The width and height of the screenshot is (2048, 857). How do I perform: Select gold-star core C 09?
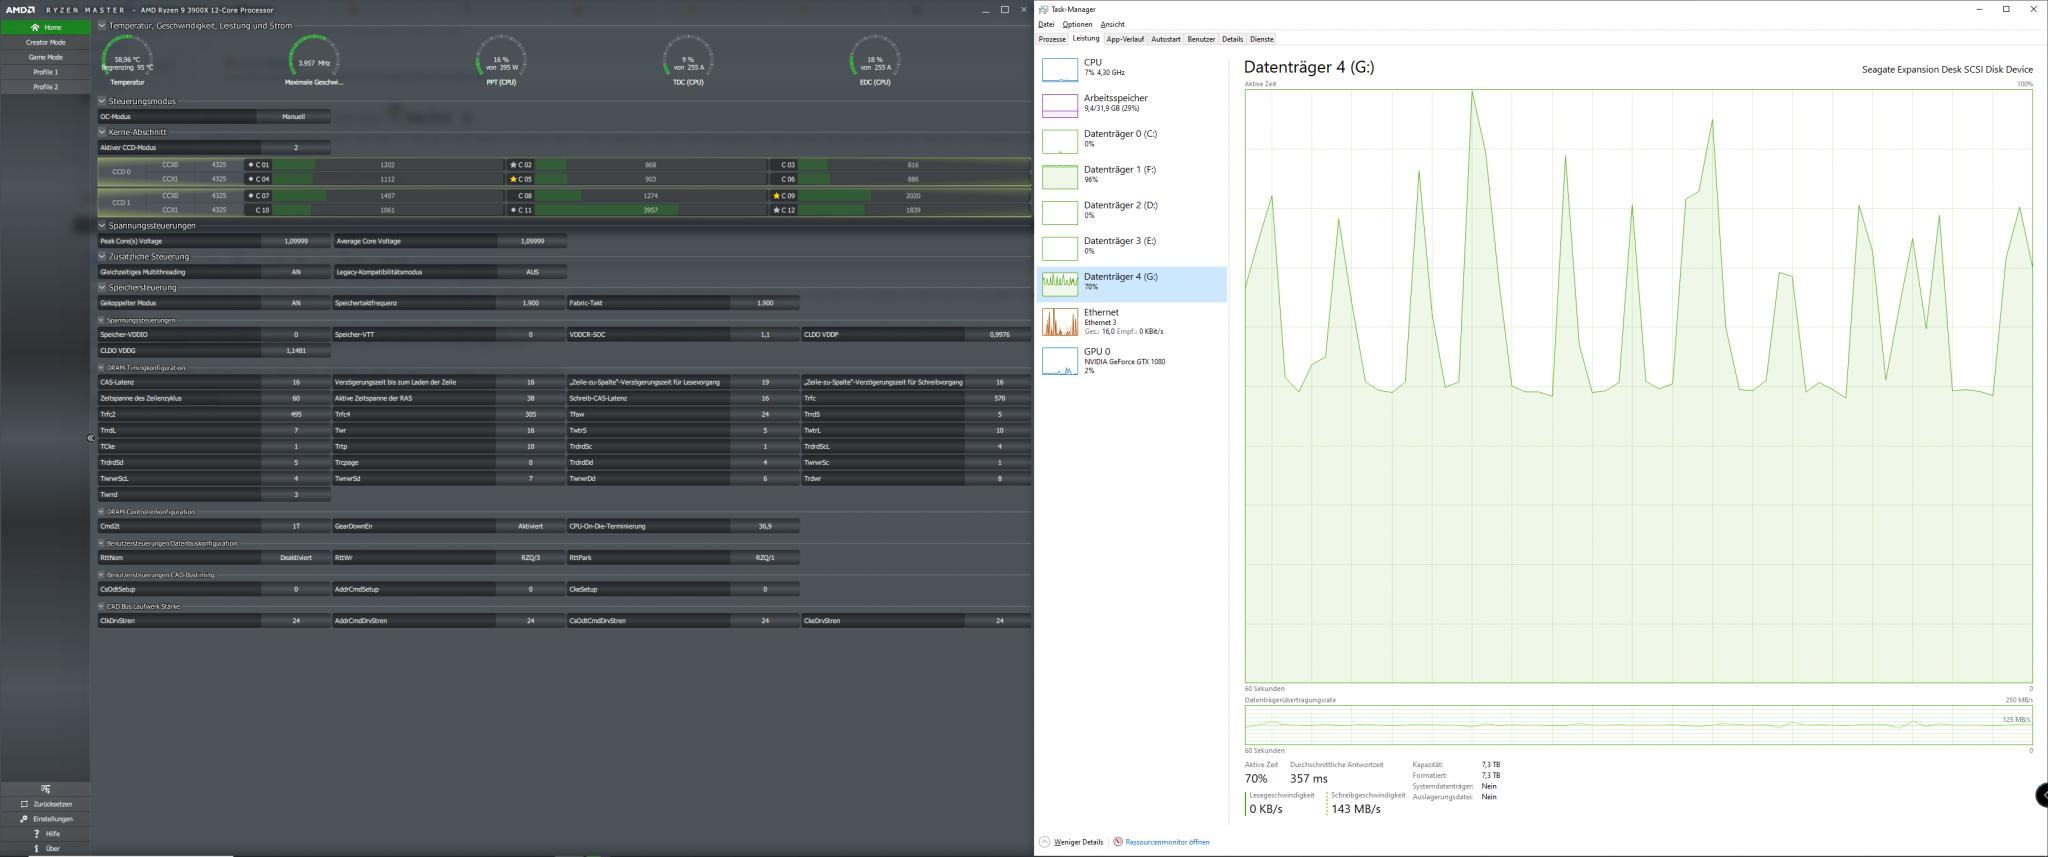click(x=784, y=196)
